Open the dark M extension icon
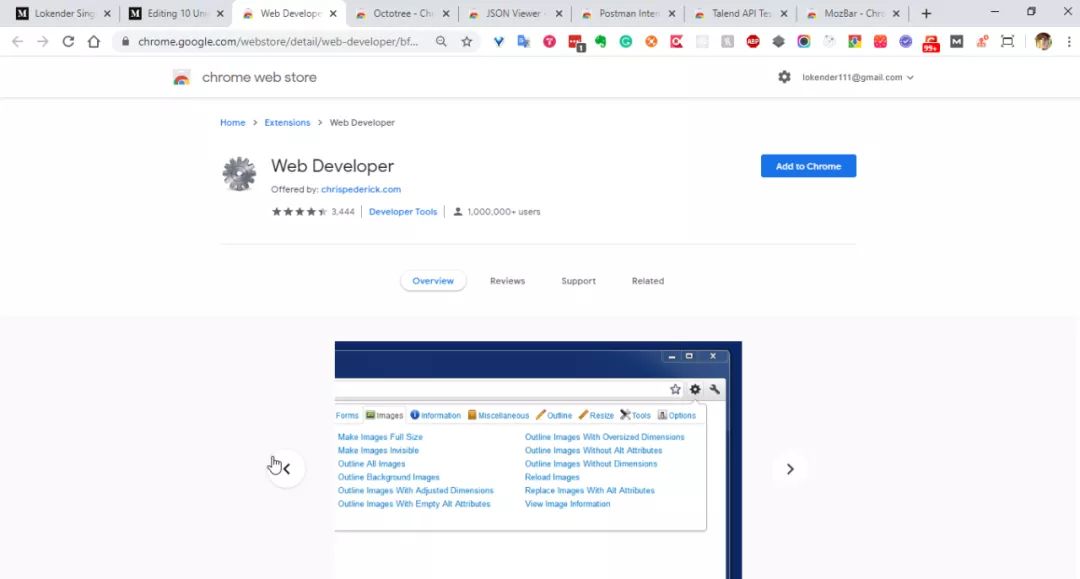The height and width of the screenshot is (579, 1080). [x=957, y=41]
